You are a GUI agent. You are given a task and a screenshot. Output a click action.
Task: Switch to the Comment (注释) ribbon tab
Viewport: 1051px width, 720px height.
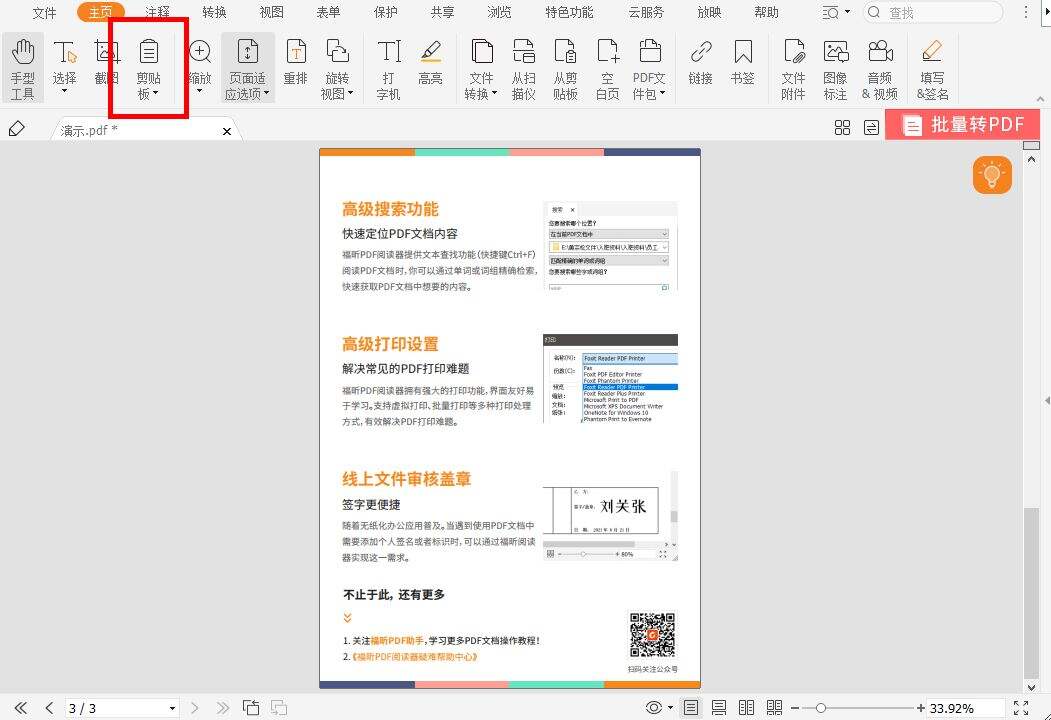tap(157, 13)
